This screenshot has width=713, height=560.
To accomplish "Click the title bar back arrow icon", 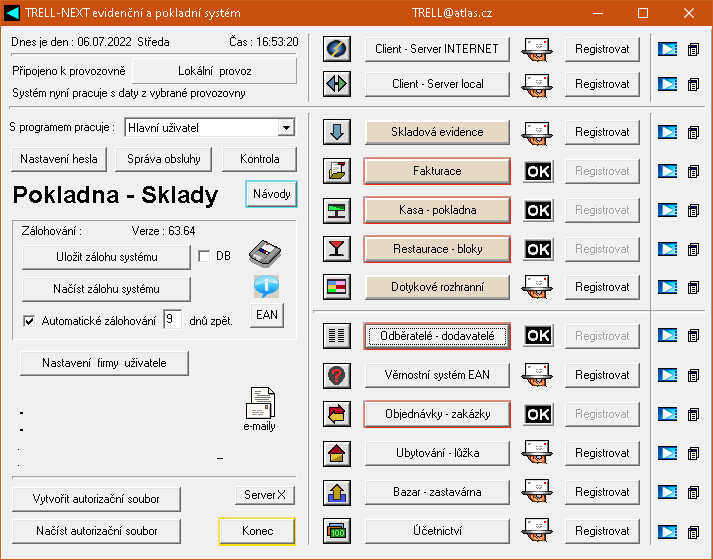I will [12, 13].
